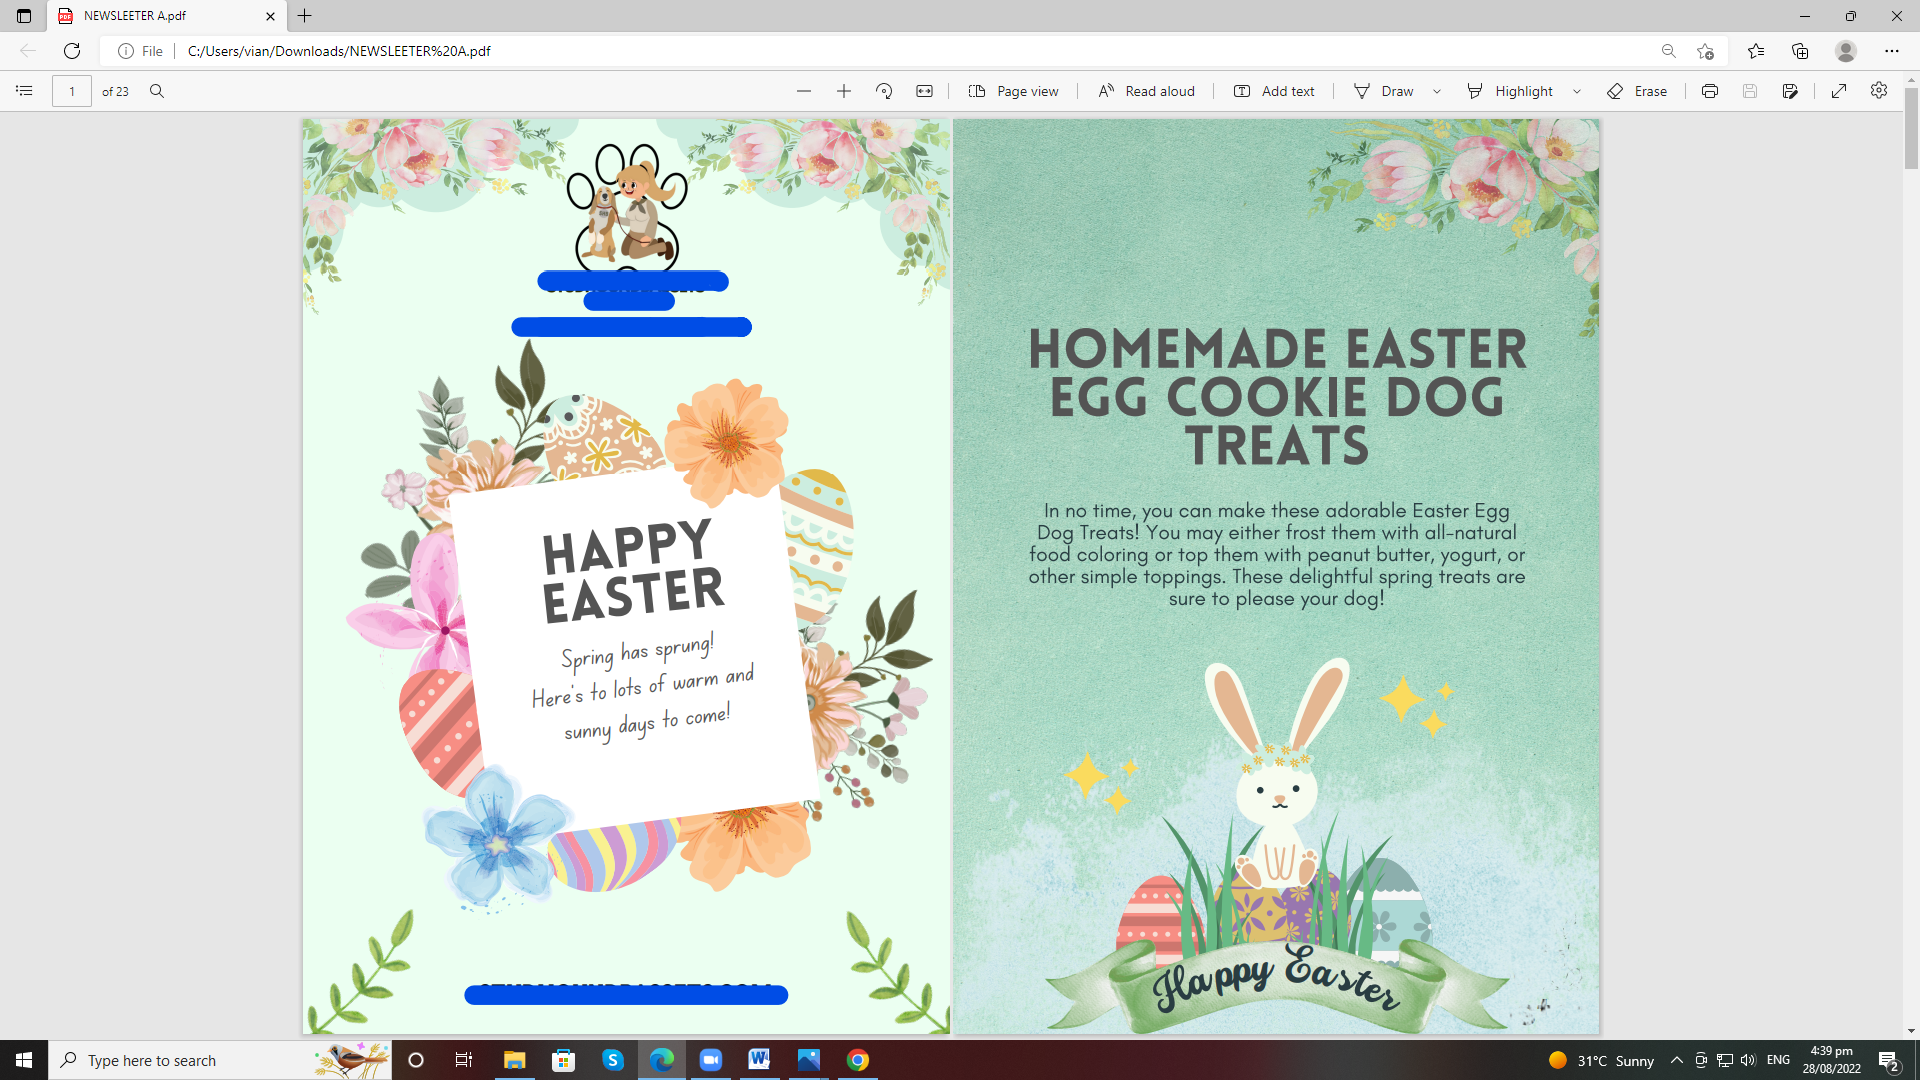Screen dimensions: 1920x1080
Task: Open the Page view options
Action: click(x=1013, y=91)
